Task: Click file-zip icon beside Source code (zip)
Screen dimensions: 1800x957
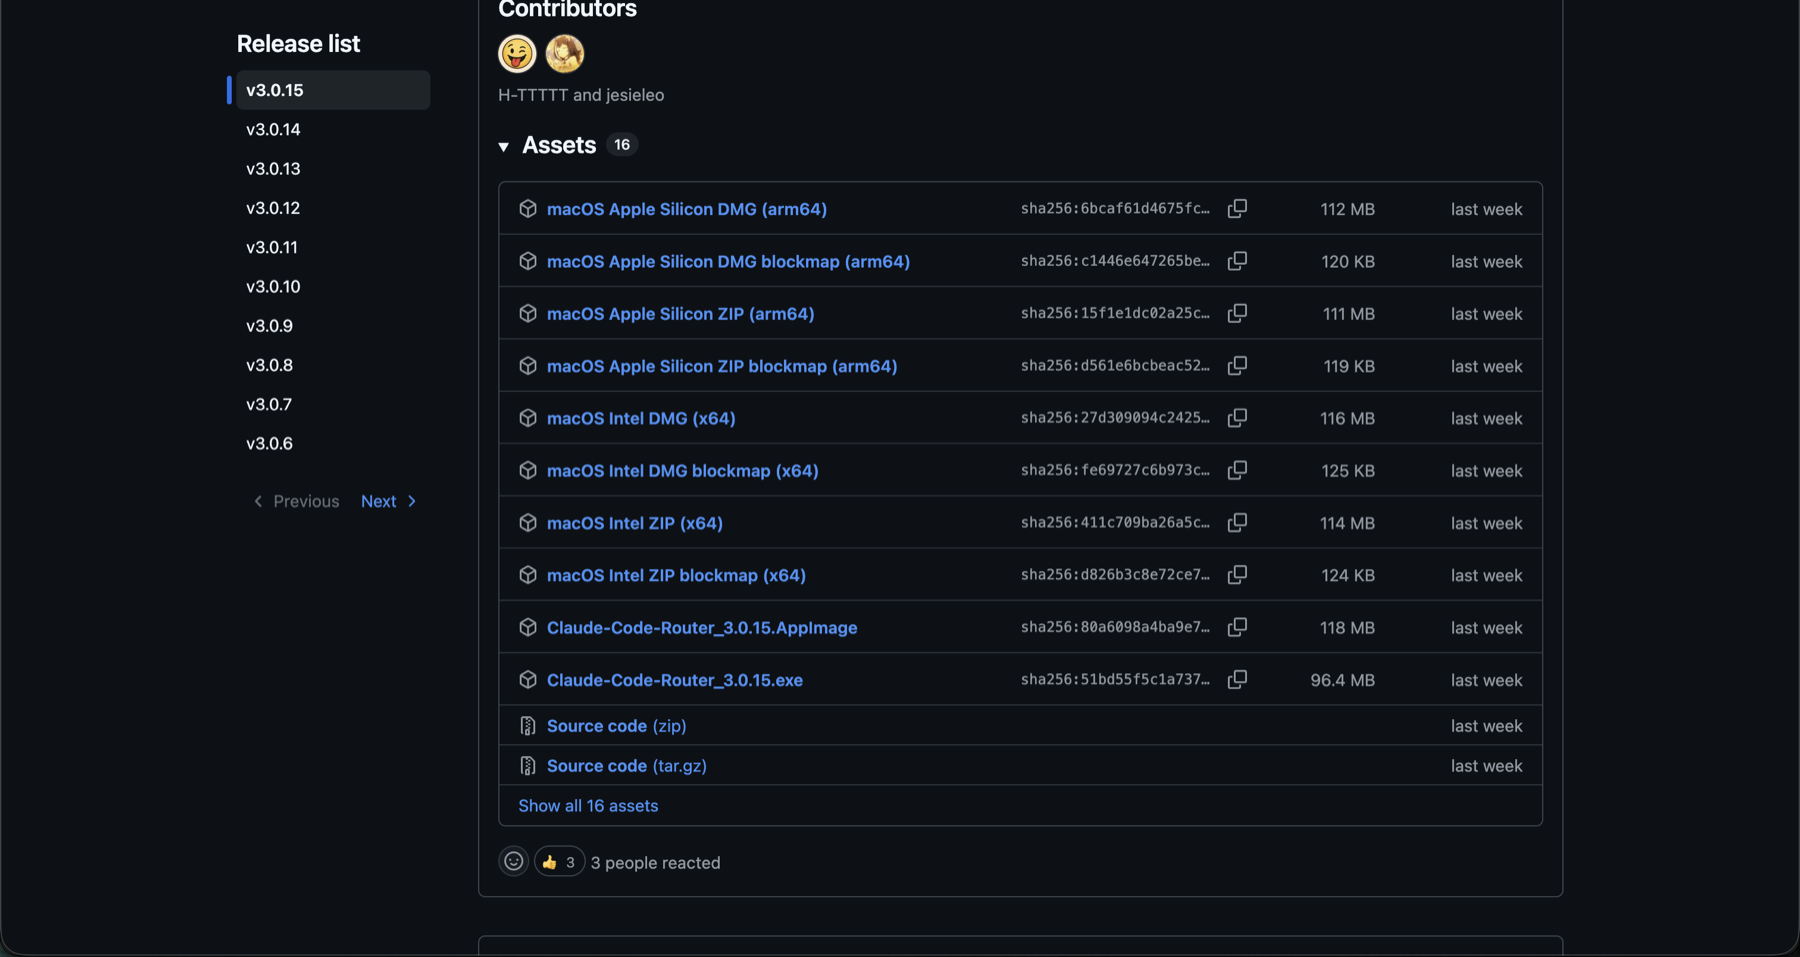Action: pos(528,726)
